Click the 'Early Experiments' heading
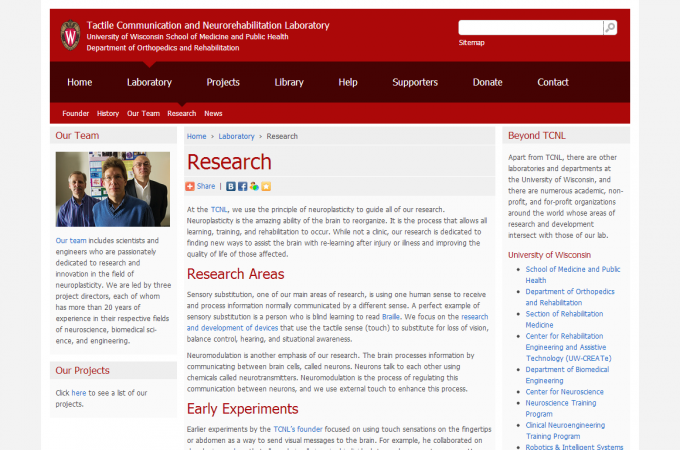 pos(242,409)
